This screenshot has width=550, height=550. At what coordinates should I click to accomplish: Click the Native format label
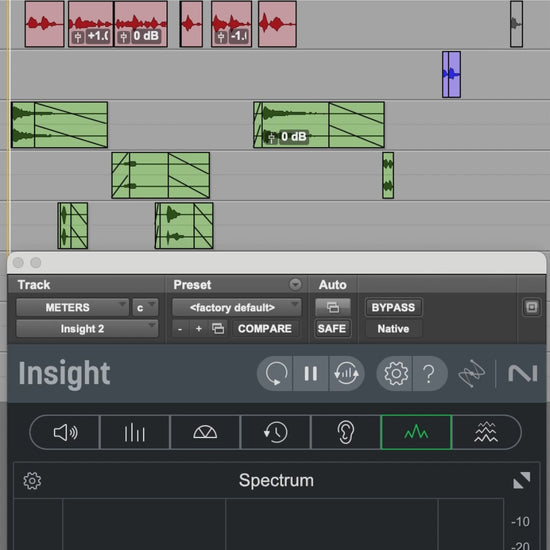coord(393,329)
